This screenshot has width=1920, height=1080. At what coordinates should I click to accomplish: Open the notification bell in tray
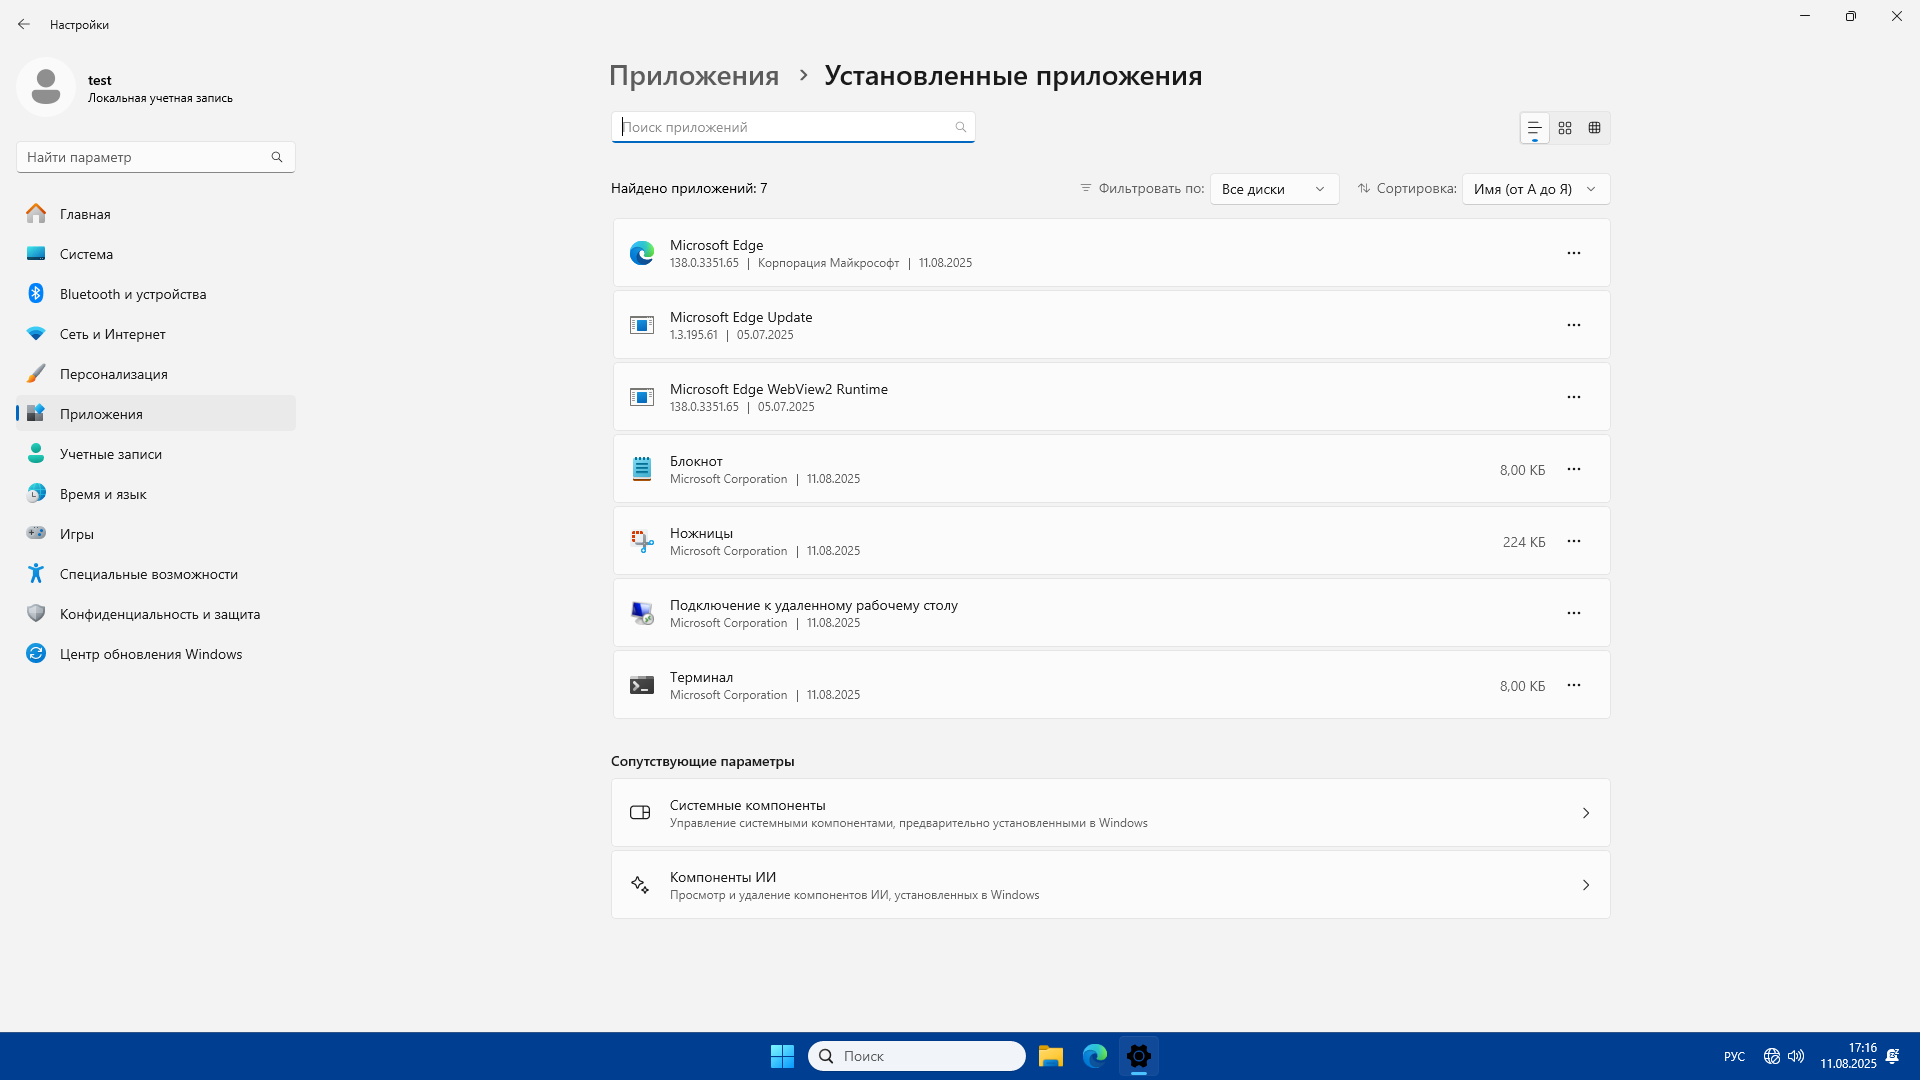click(1892, 1056)
